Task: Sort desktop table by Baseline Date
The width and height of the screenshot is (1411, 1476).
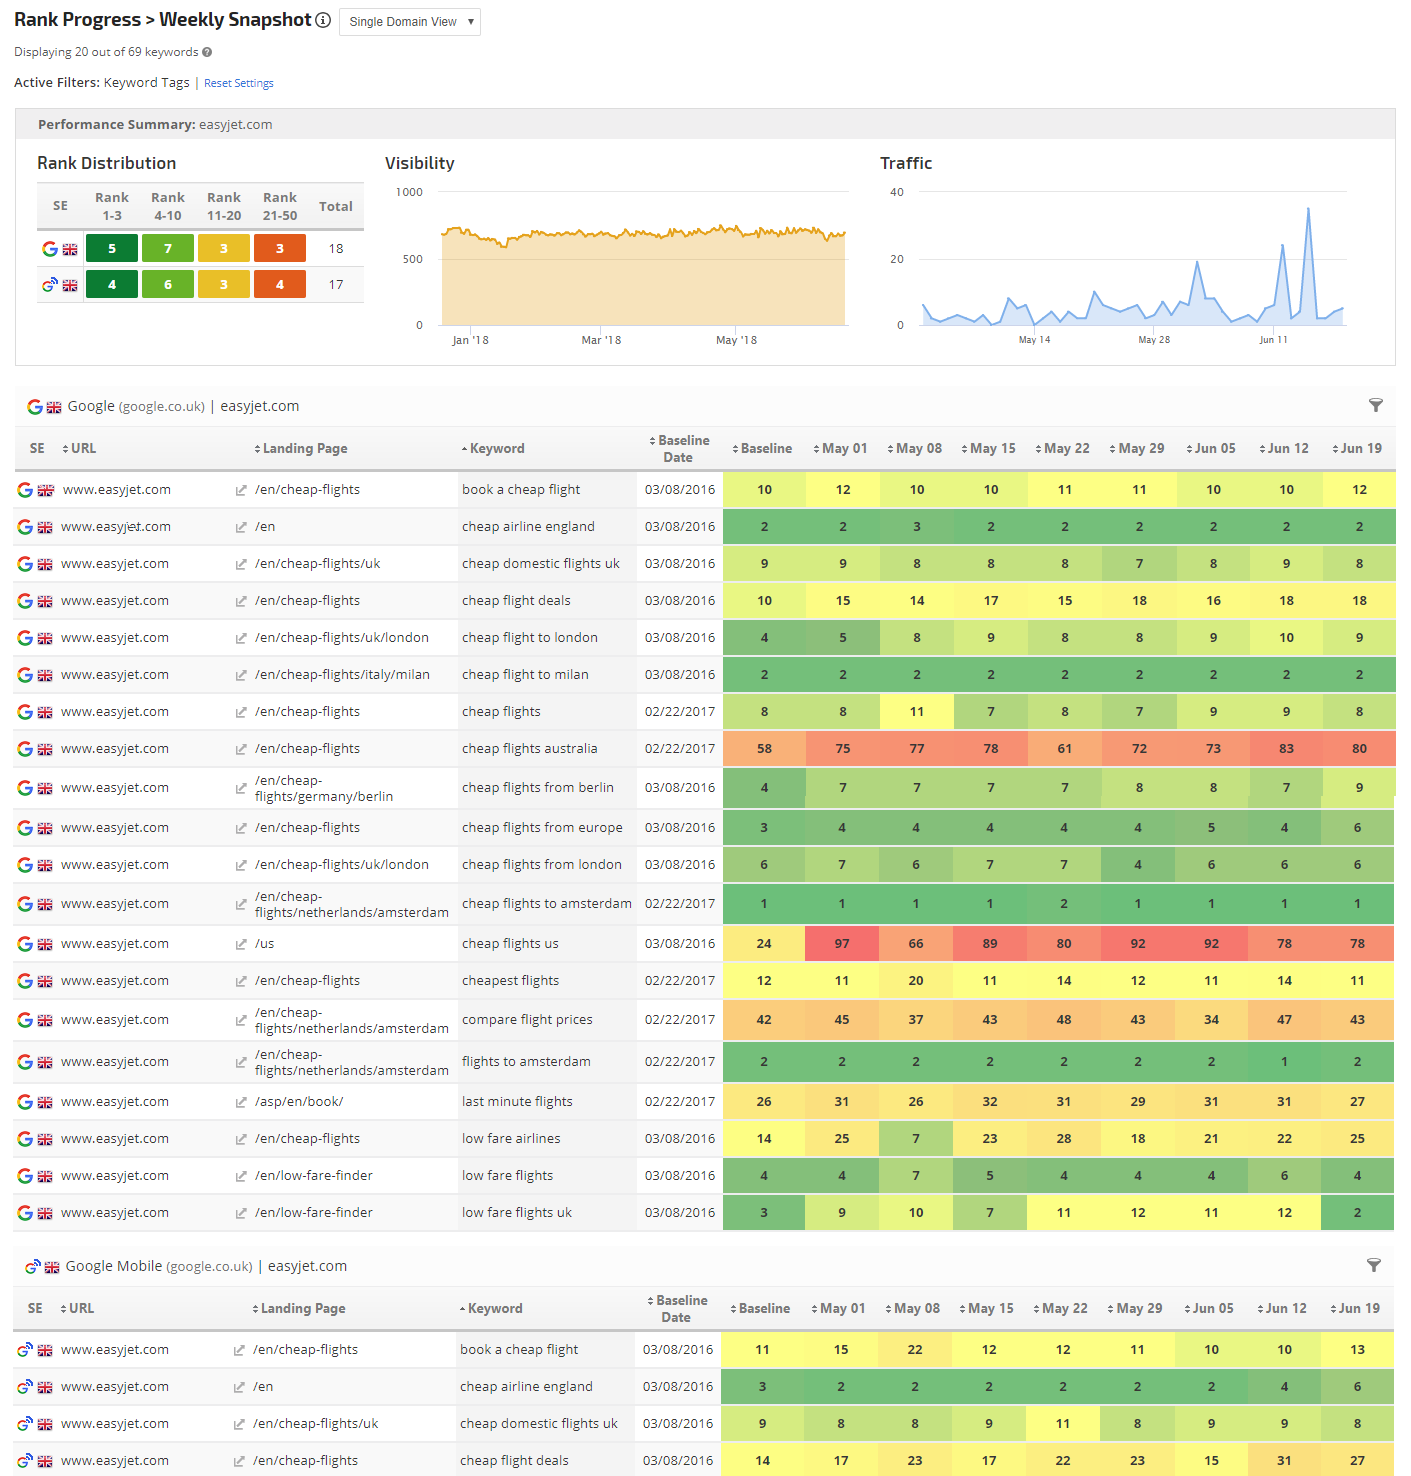Action: pyautogui.click(x=682, y=449)
